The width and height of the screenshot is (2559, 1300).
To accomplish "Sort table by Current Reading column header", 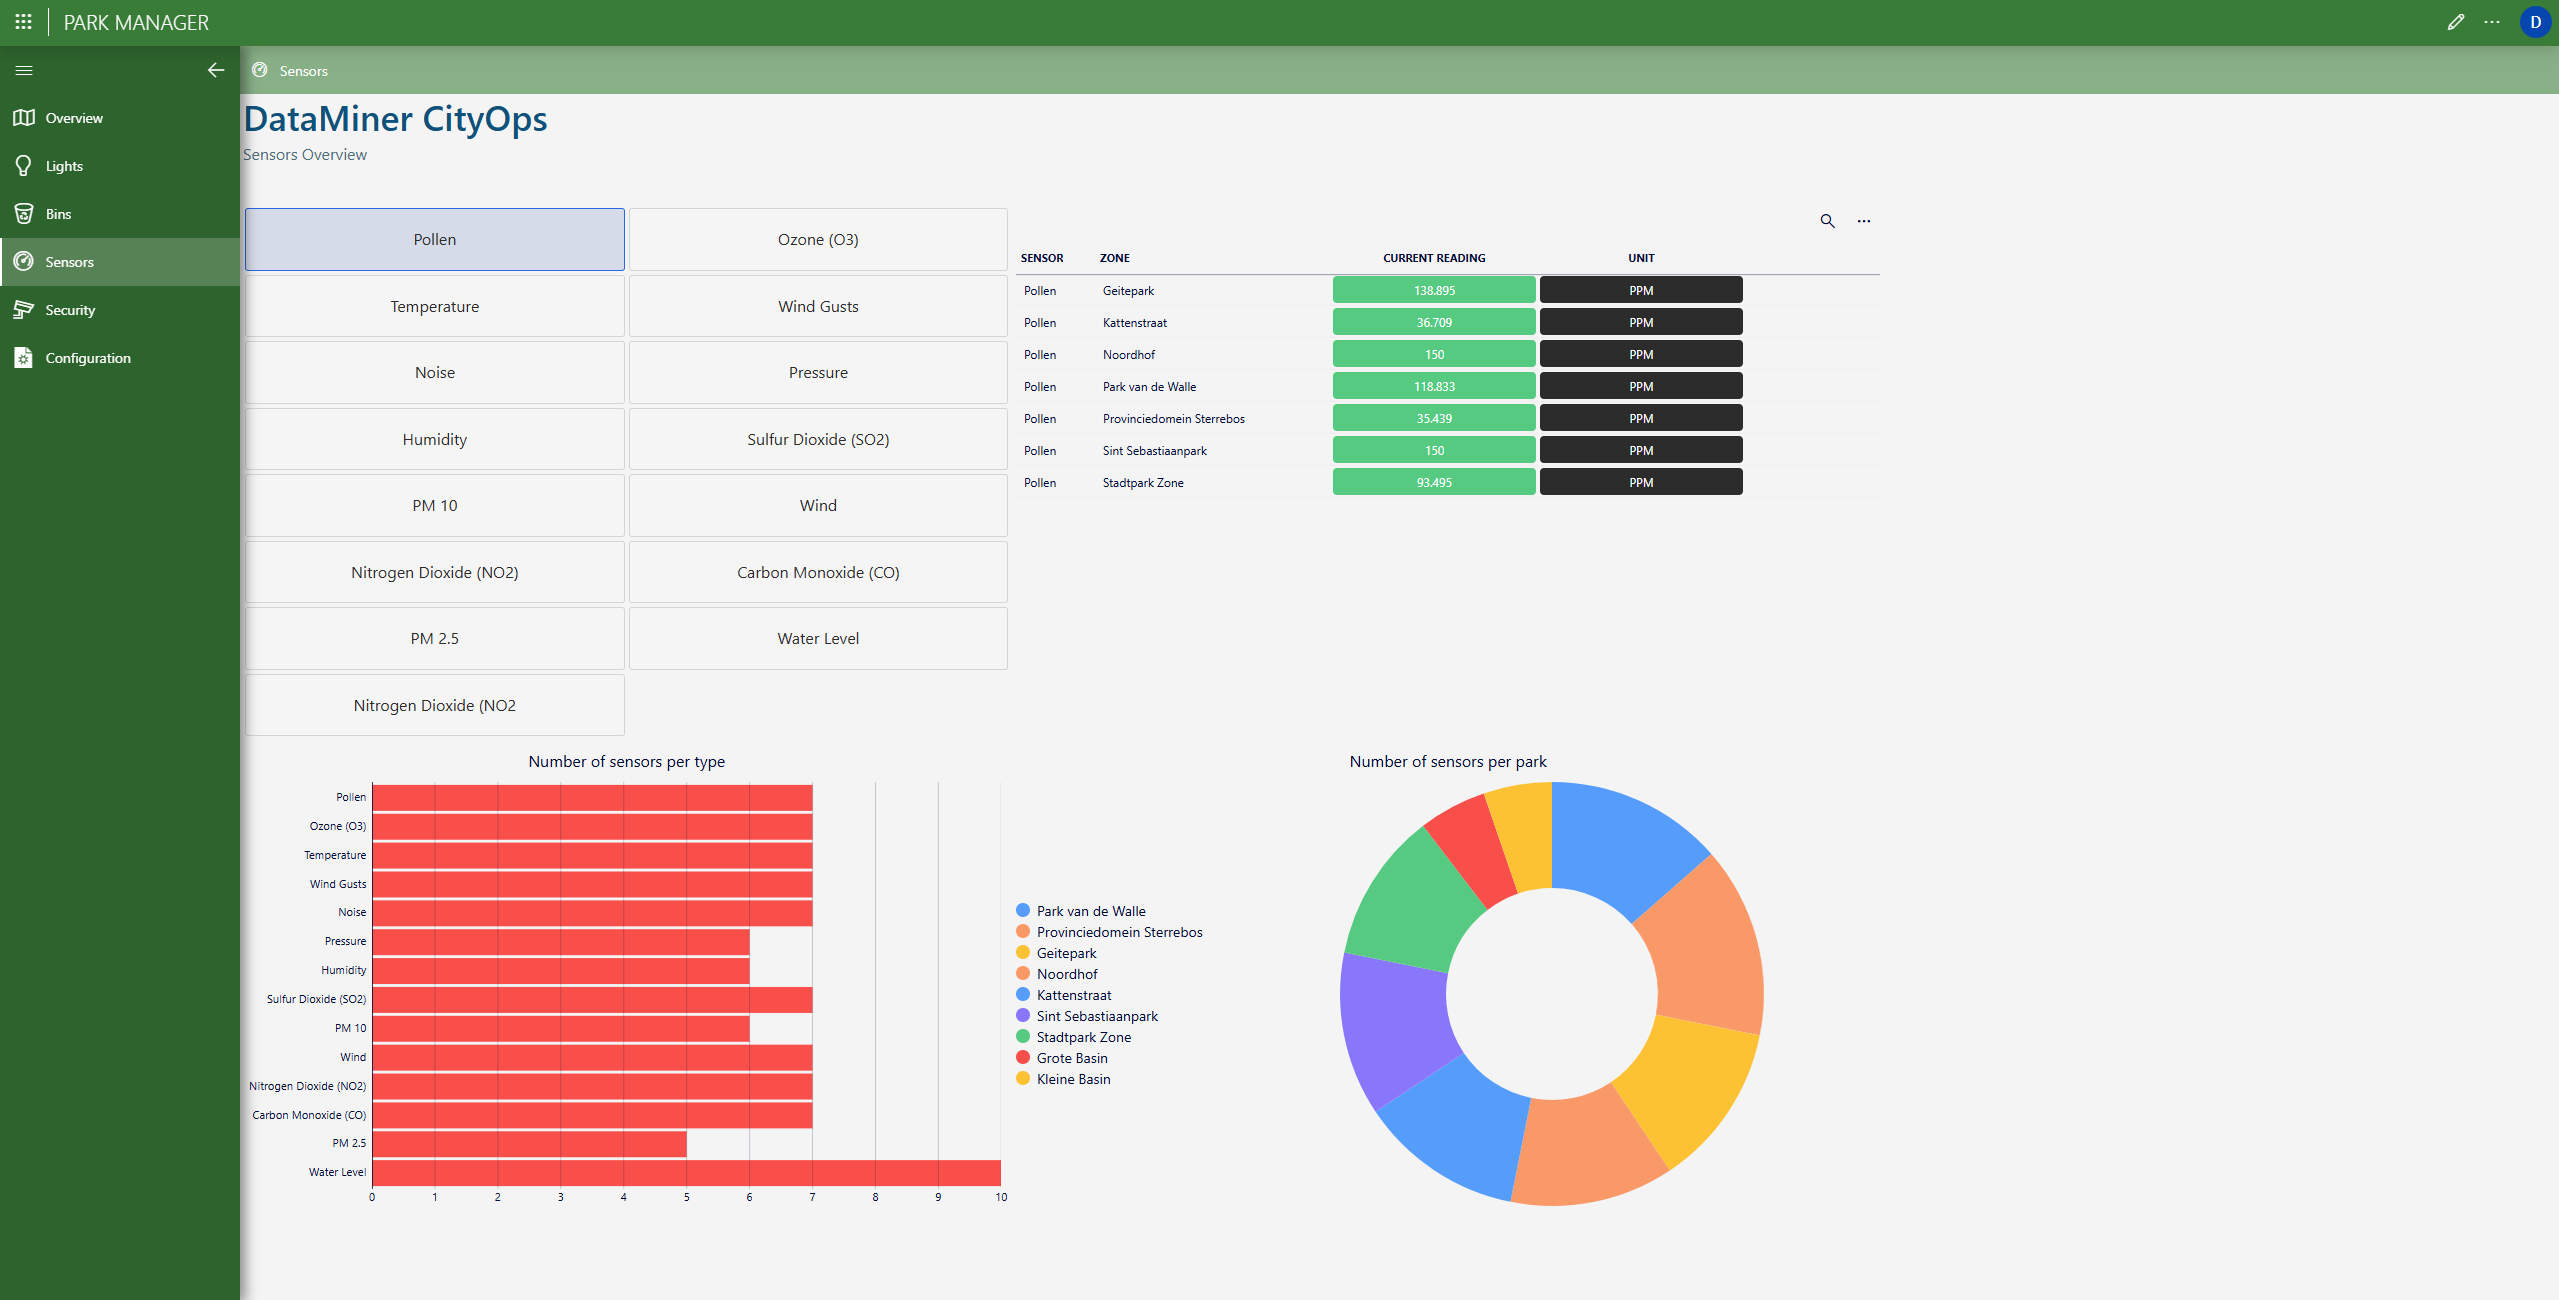I will point(1433,258).
